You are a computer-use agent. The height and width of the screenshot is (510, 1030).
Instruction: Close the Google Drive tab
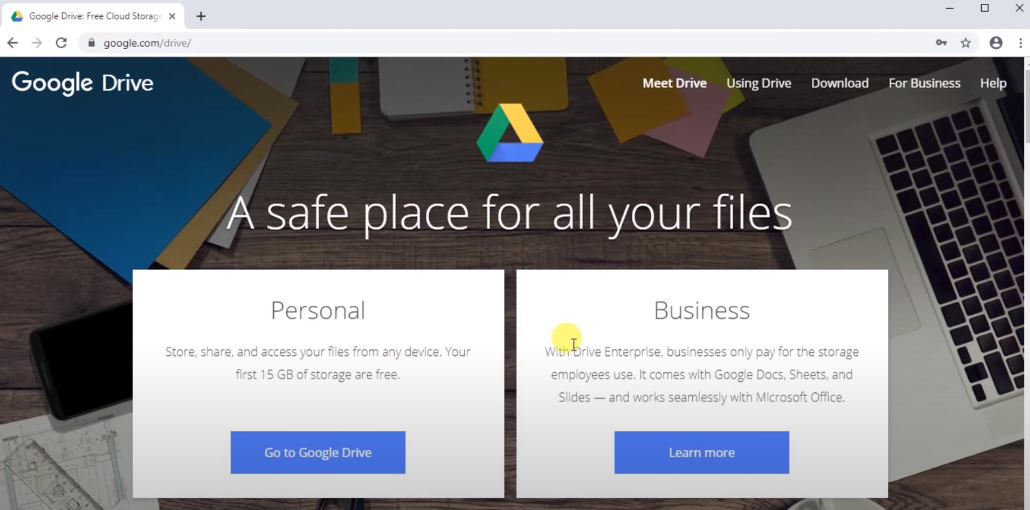(x=172, y=16)
